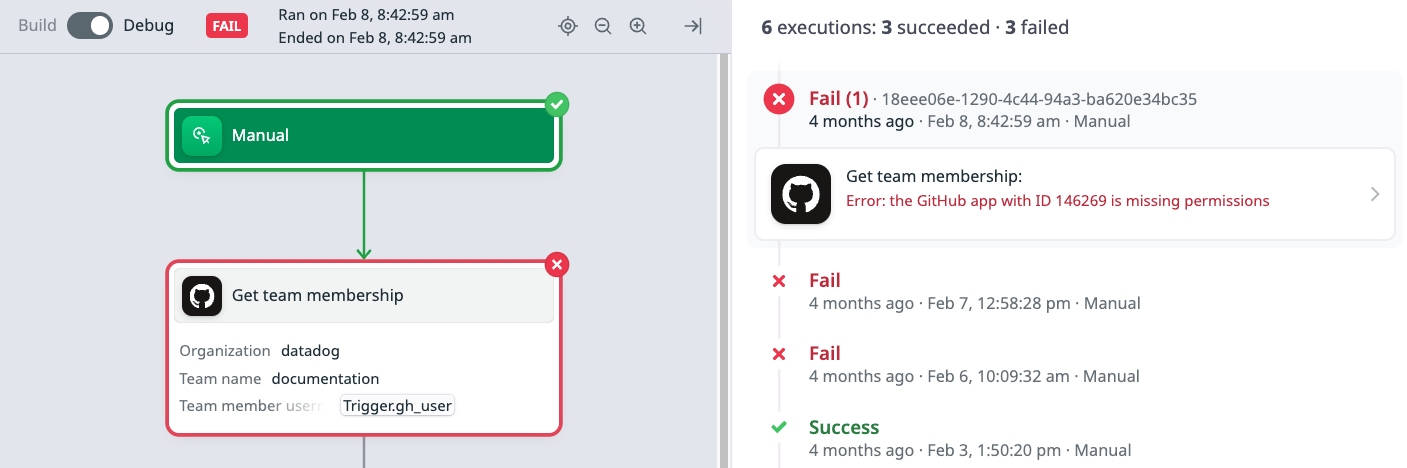Click the Fail (1) execution header
The width and height of the screenshot is (1407, 468).
pos(838,99)
